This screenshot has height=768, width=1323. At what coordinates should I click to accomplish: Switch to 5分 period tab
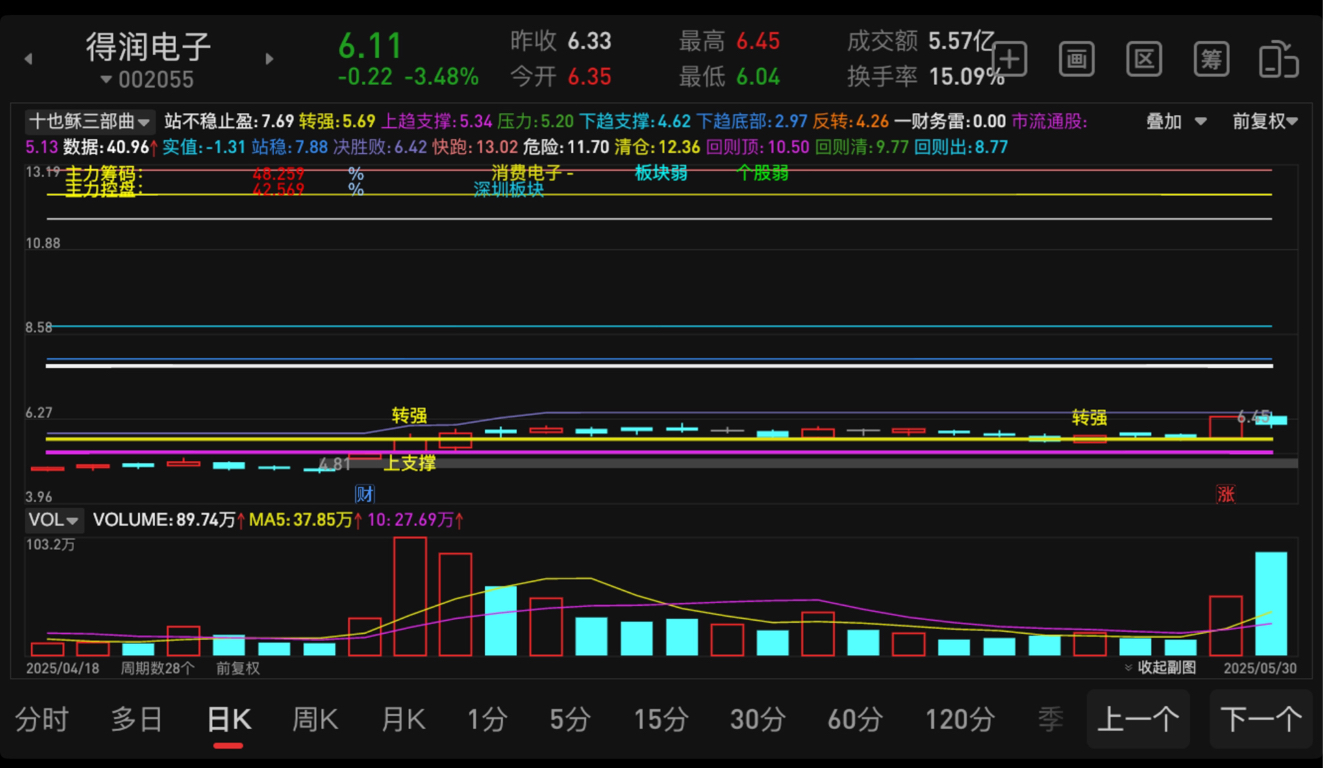point(571,719)
